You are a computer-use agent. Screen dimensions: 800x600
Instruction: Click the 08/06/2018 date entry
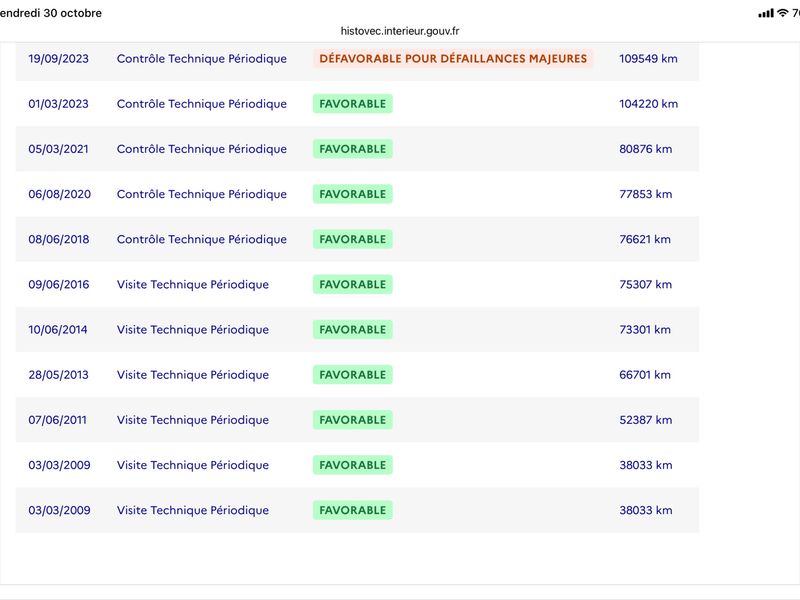coord(59,239)
